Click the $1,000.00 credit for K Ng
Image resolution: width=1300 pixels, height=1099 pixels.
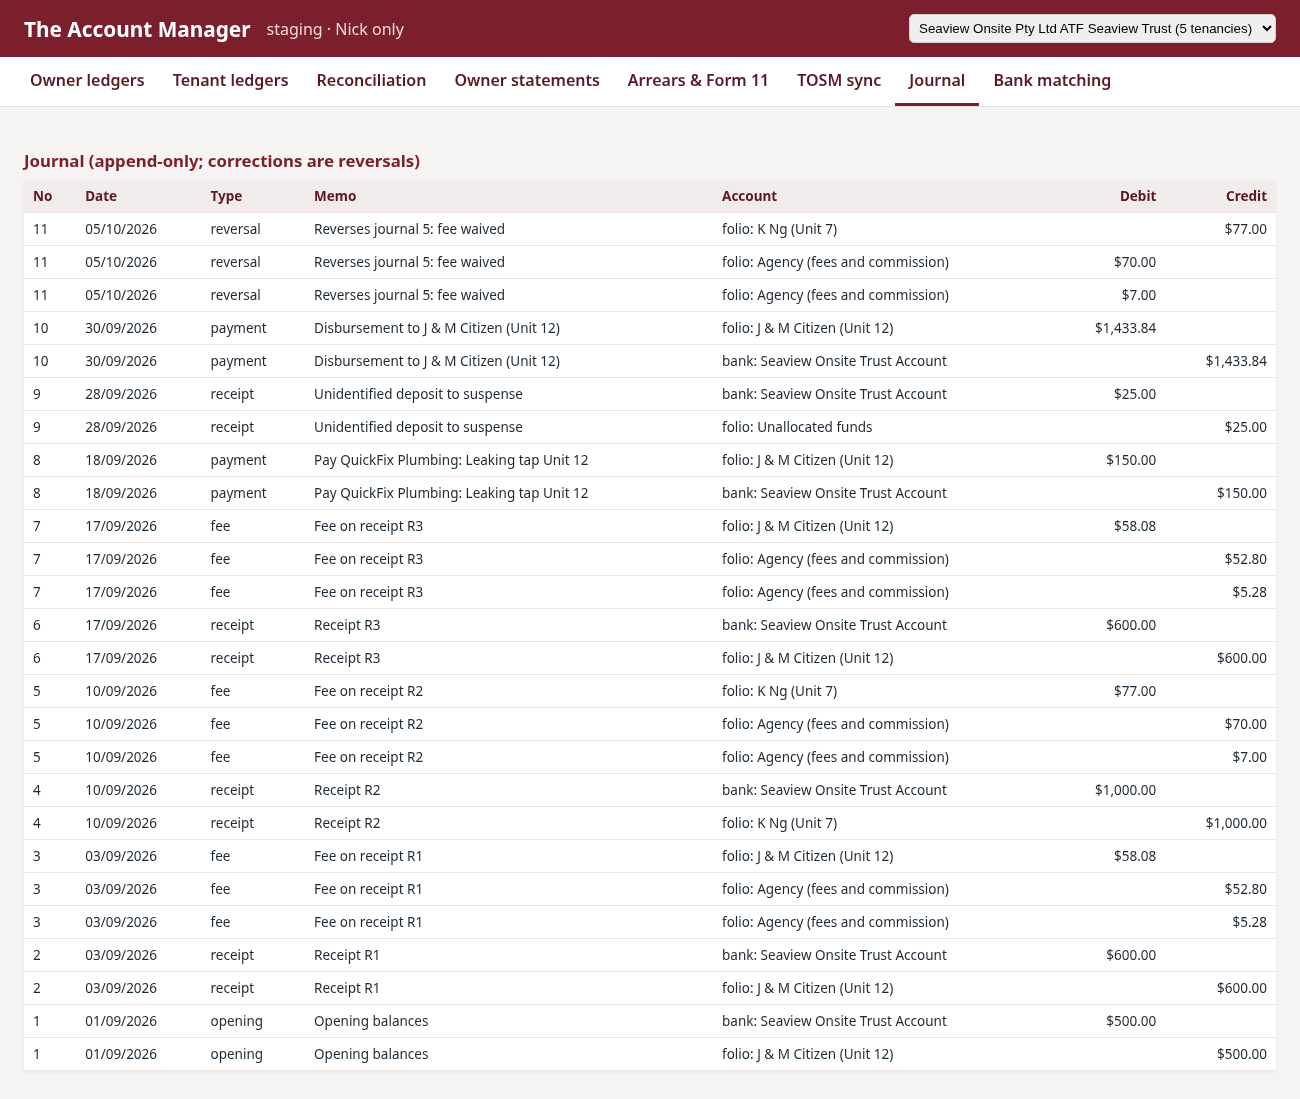(x=1236, y=823)
